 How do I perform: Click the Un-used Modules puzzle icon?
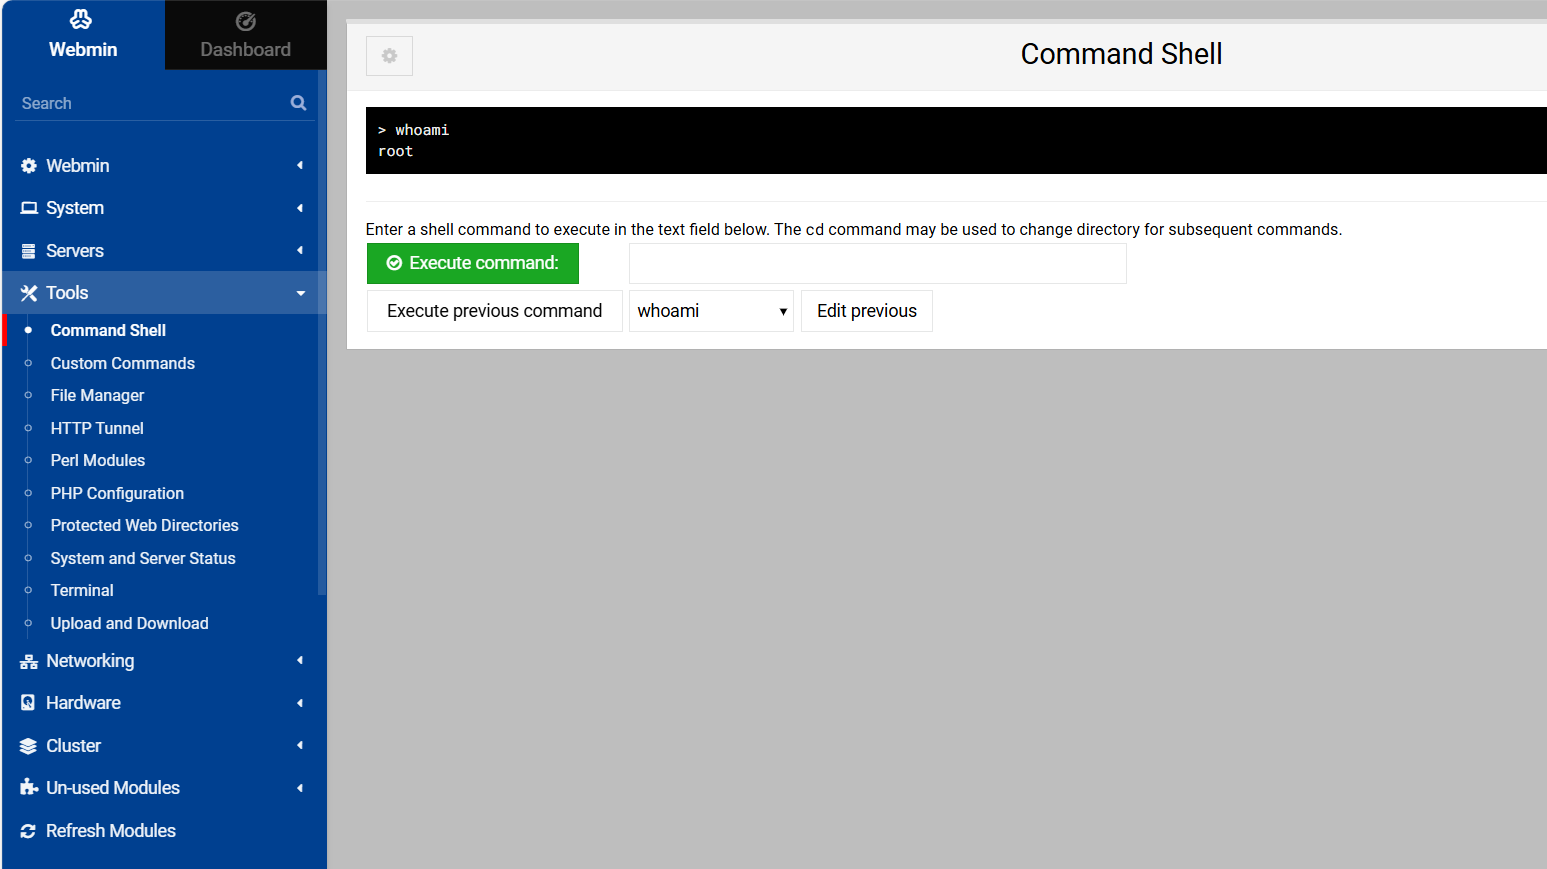[29, 788]
